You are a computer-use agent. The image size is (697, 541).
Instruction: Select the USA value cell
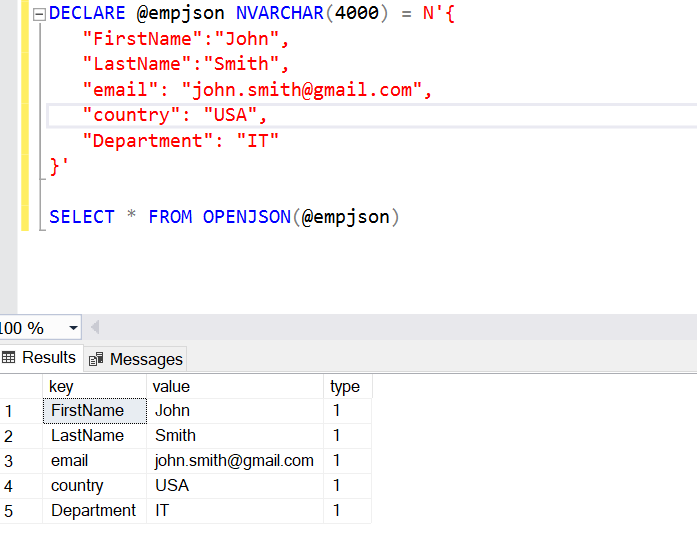(x=235, y=485)
